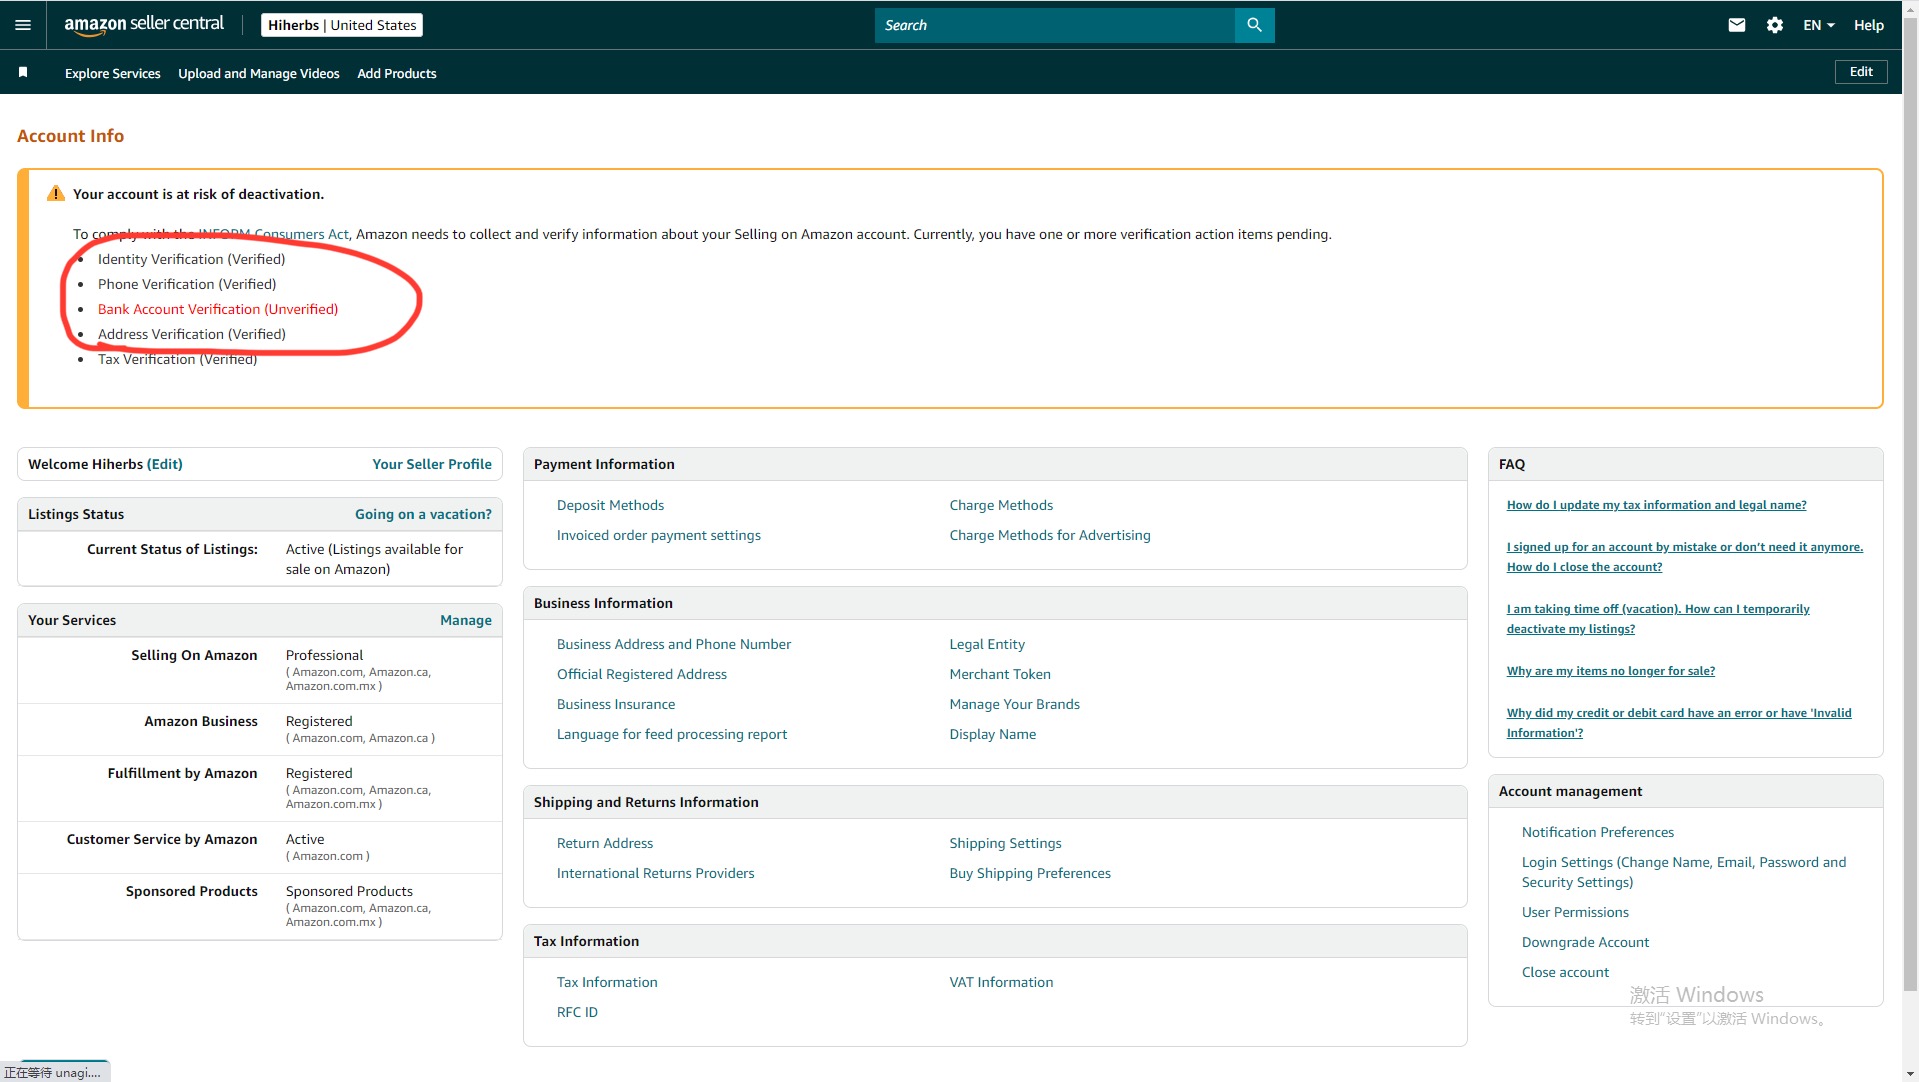Open the Hiherbs United States marketplace switcher
The width and height of the screenshot is (1919, 1082).
coord(342,25)
